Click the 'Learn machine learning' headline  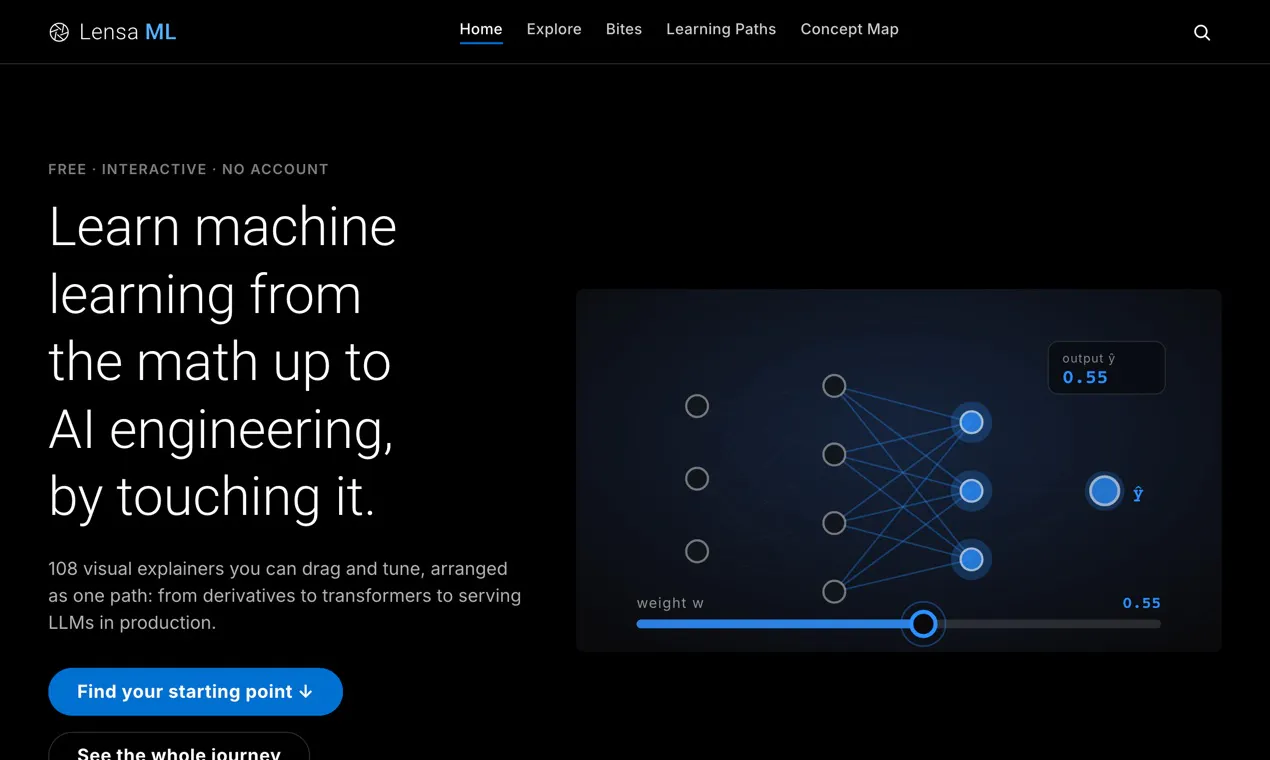[x=223, y=361]
